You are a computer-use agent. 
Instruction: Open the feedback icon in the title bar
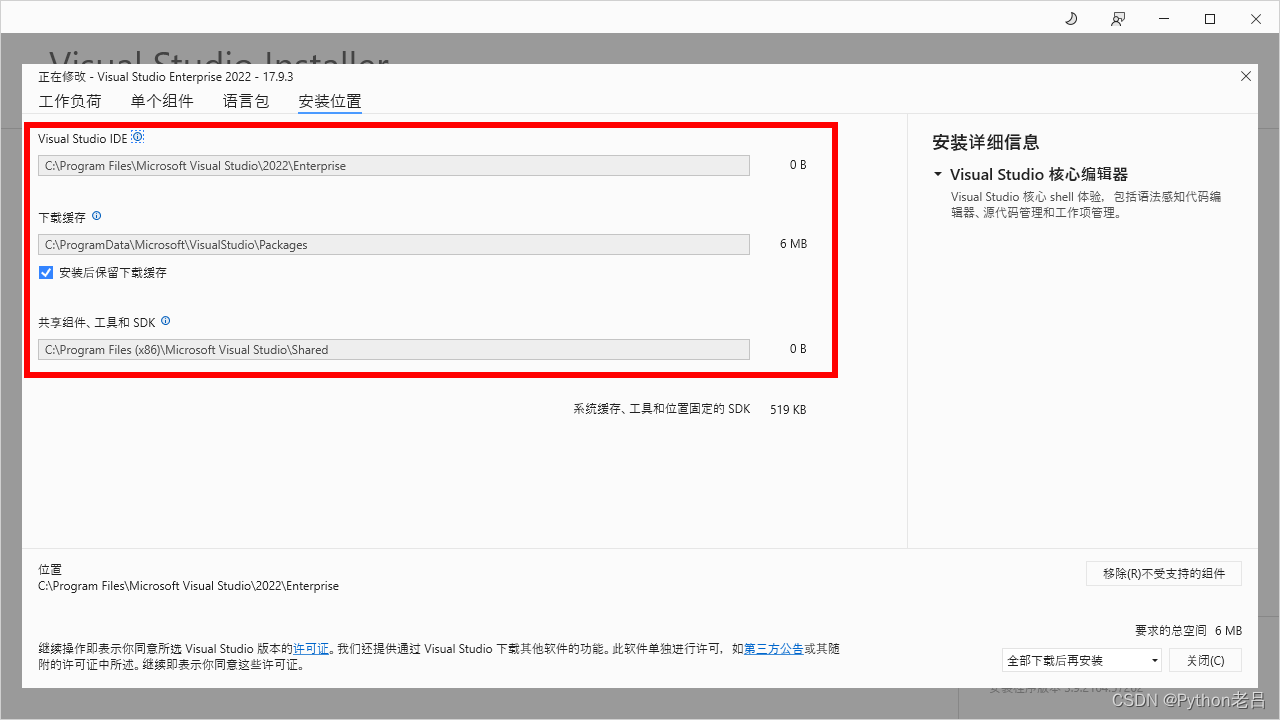click(1117, 18)
